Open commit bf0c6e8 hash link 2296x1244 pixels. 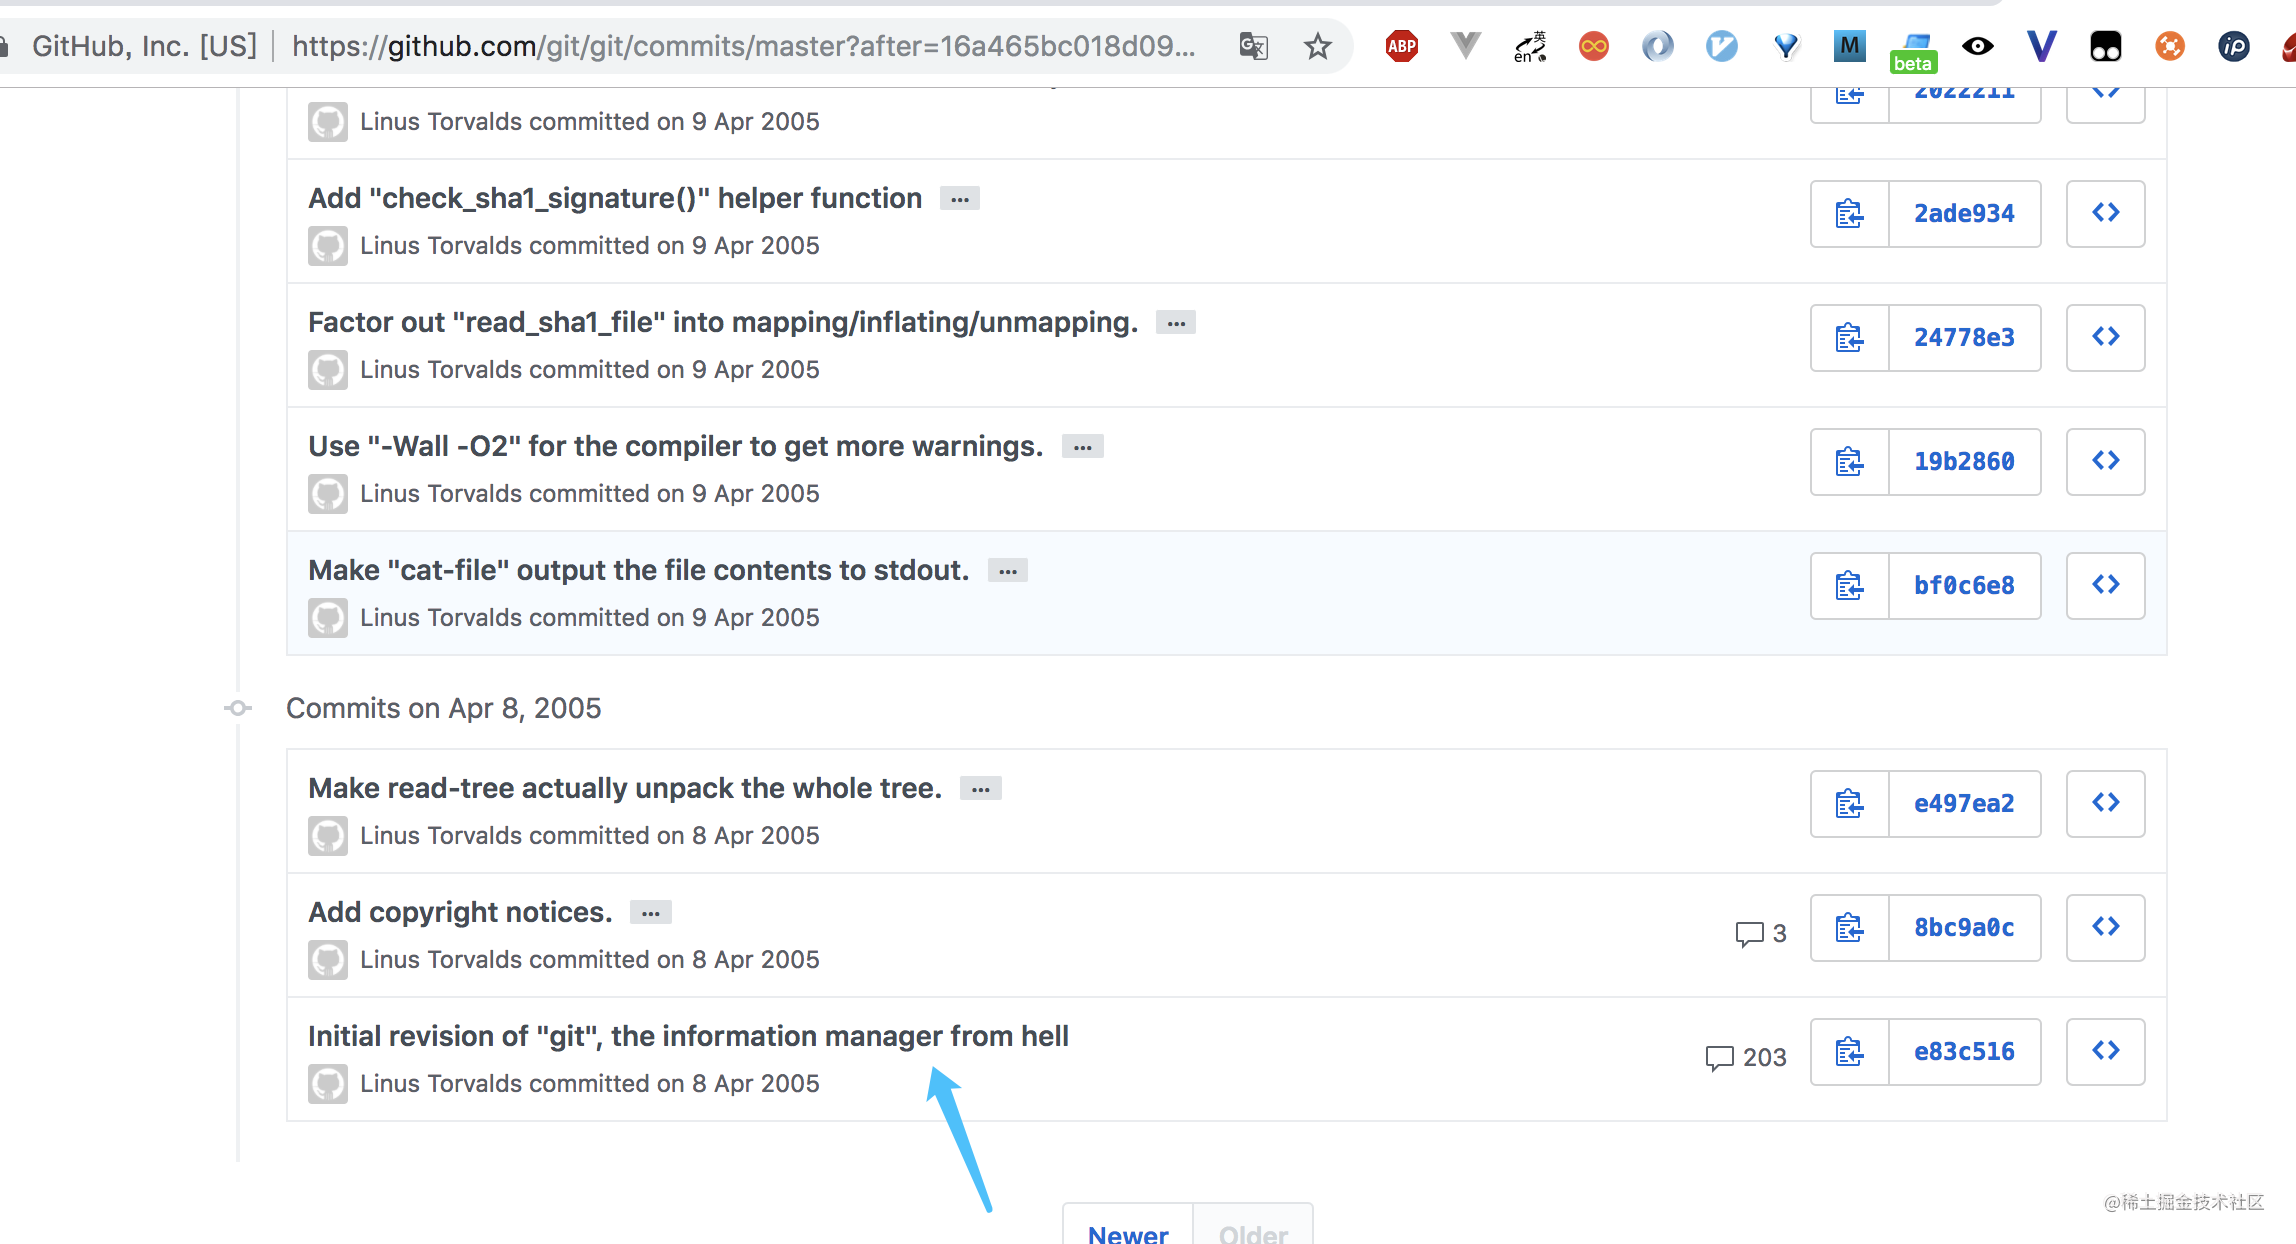pyautogui.click(x=1965, y=586)
